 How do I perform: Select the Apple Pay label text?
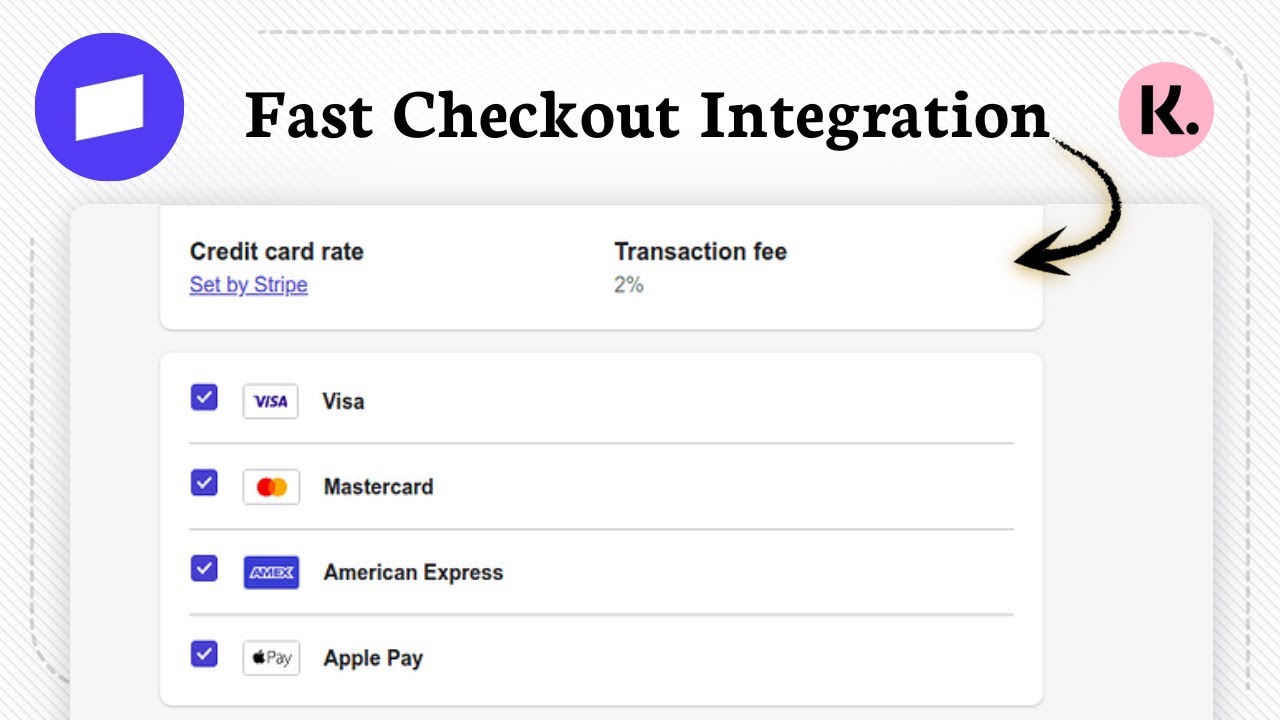click(373, 659)
